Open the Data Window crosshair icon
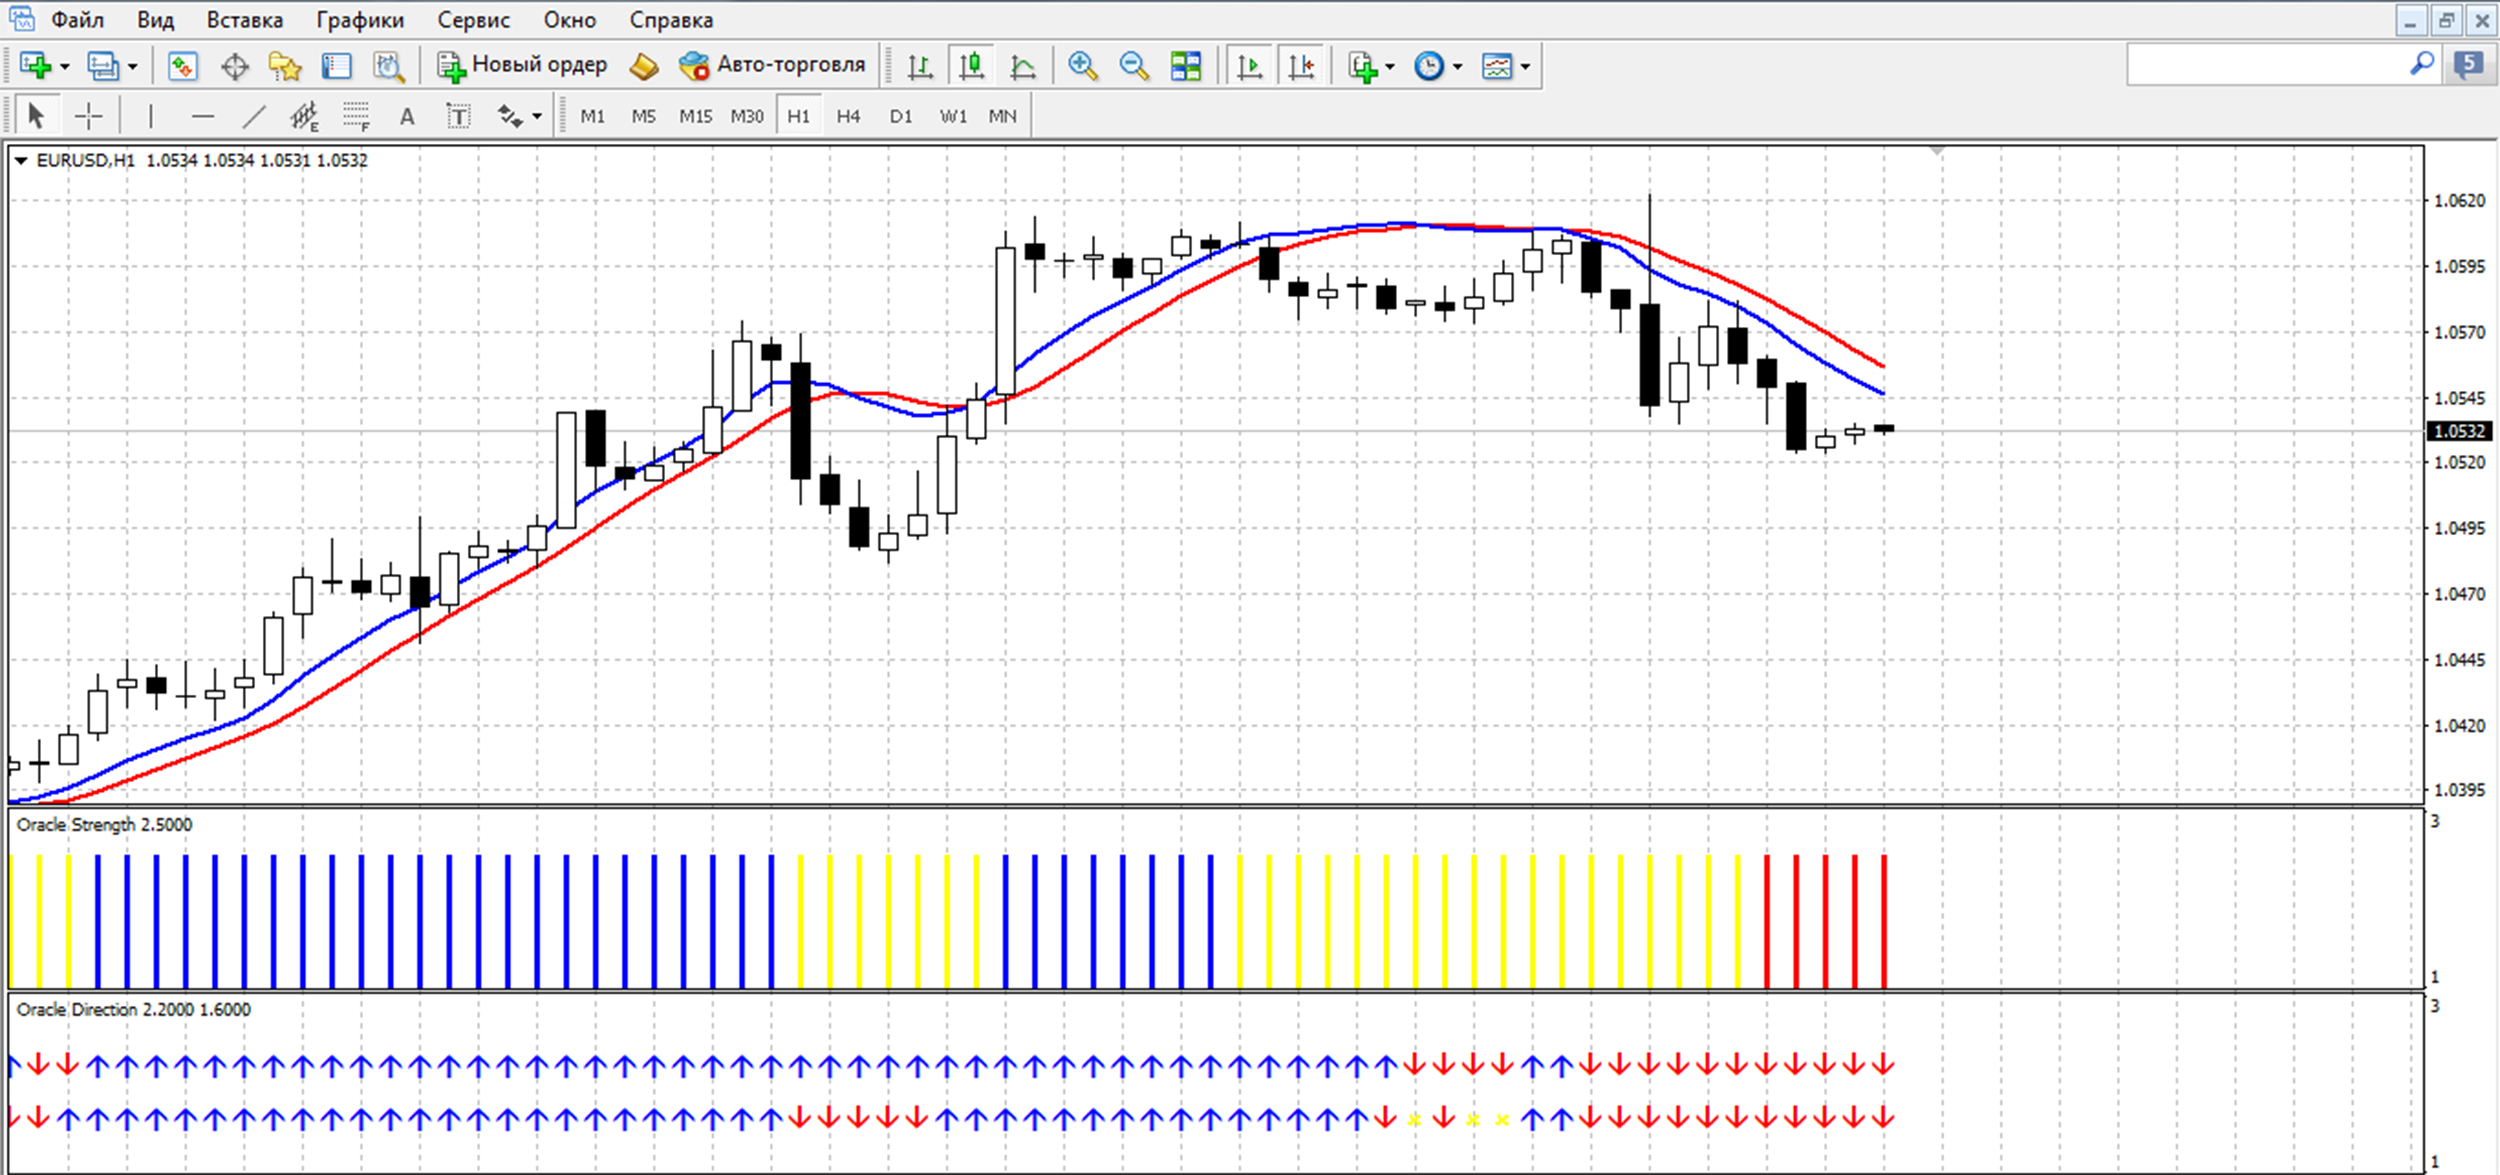 [x=235, y=67]
